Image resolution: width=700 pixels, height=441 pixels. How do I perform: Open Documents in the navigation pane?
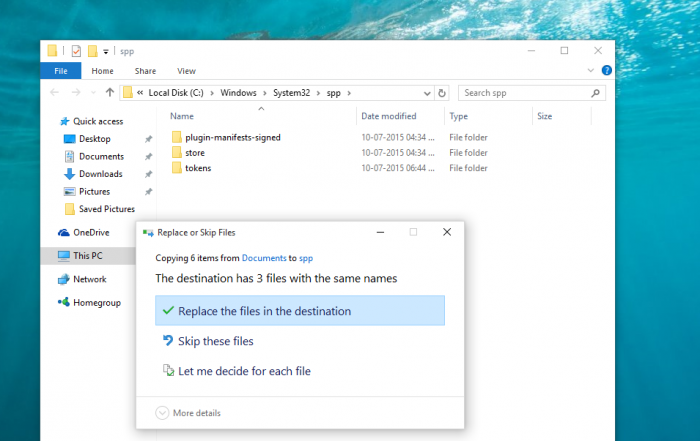click(x=94, y=156)
